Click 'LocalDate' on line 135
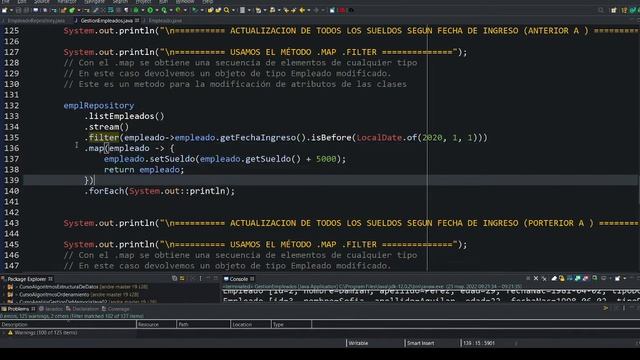This screenshot has width=640, height=360. pos(379,138)
